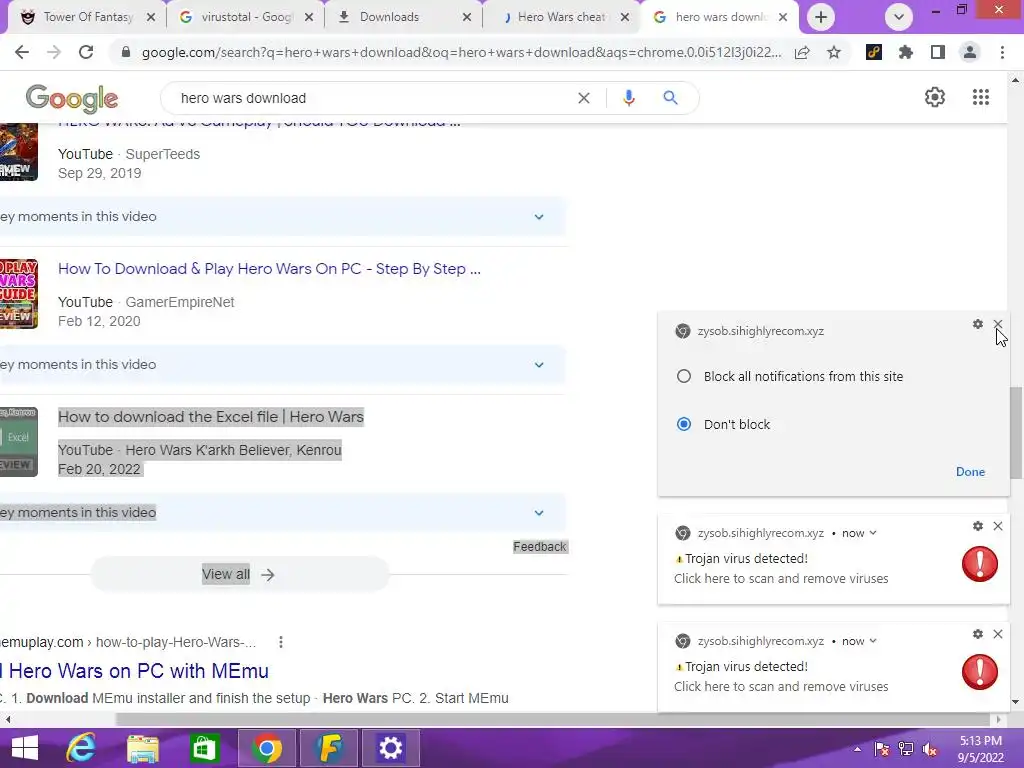Expand key moments for Excel file video

(539, 513)
